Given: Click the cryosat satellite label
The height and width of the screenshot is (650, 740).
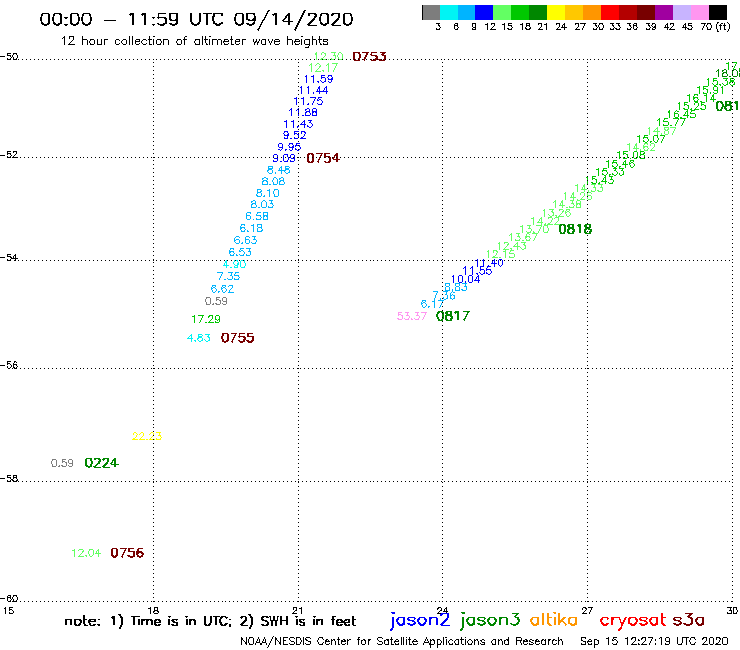Looking at the screenshot, I should 633,620.
